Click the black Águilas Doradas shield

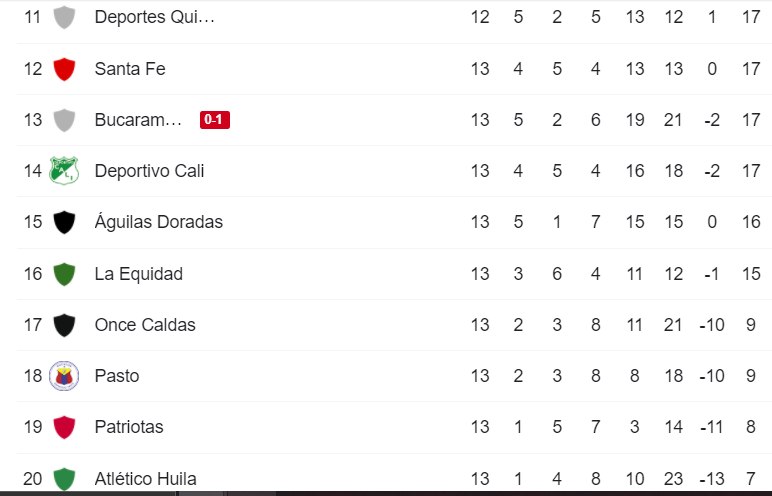tap(64, 222)
